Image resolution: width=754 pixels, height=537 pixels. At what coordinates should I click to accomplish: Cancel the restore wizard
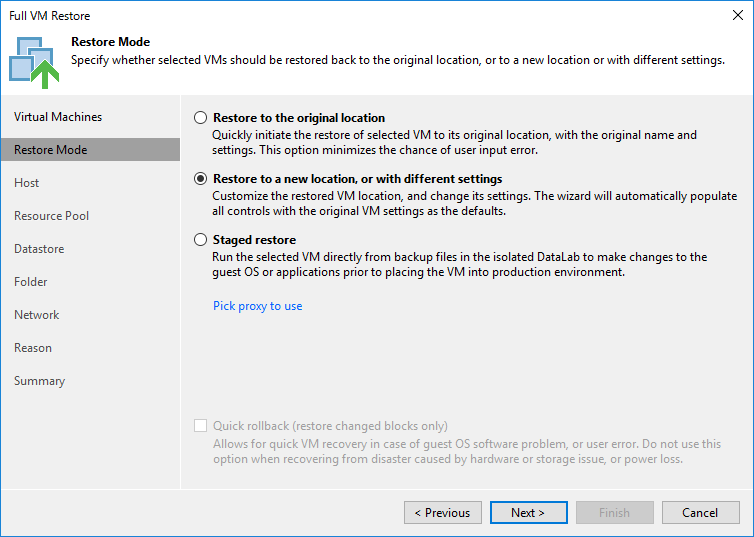(700, 513)
